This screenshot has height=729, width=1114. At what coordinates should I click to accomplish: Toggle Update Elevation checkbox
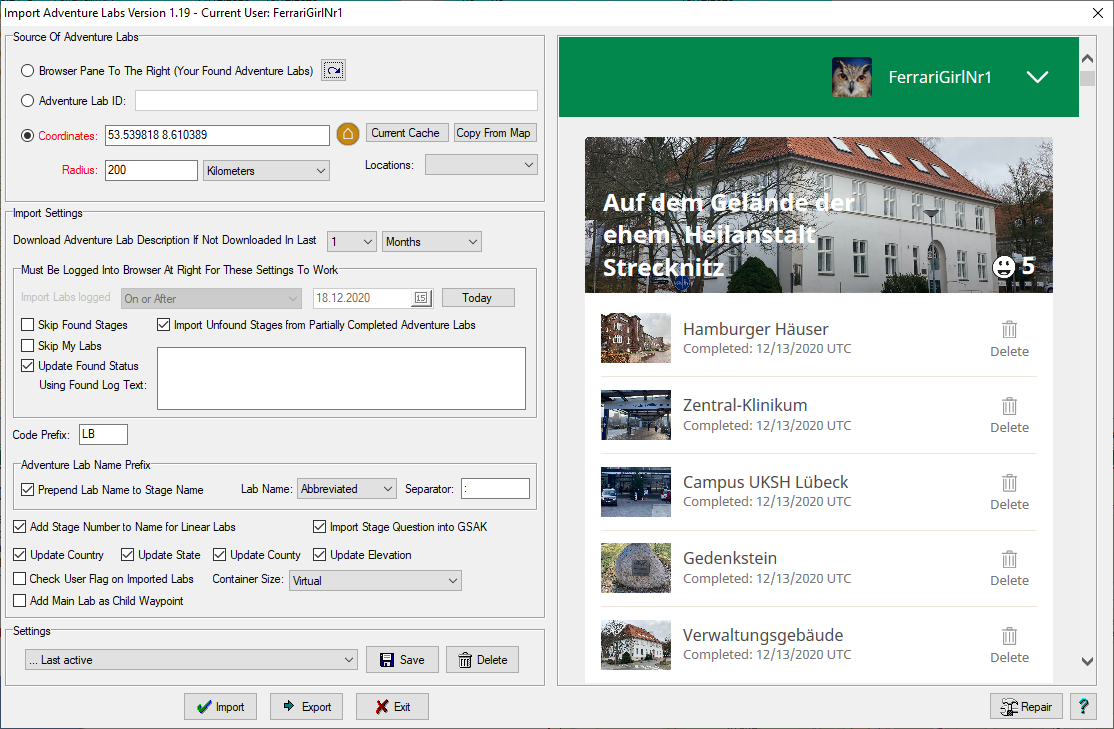point(320,554)
